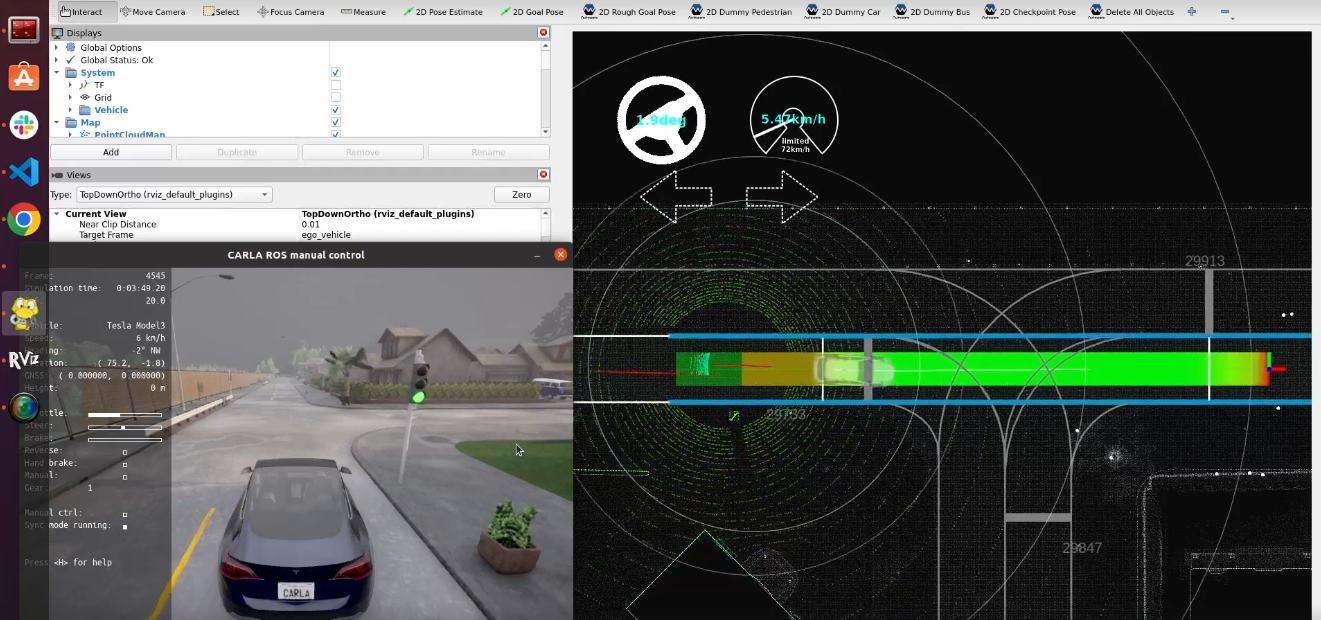Enable the Grid display checkbox
Screen dimensions: 1321x620
click(335, 97)
